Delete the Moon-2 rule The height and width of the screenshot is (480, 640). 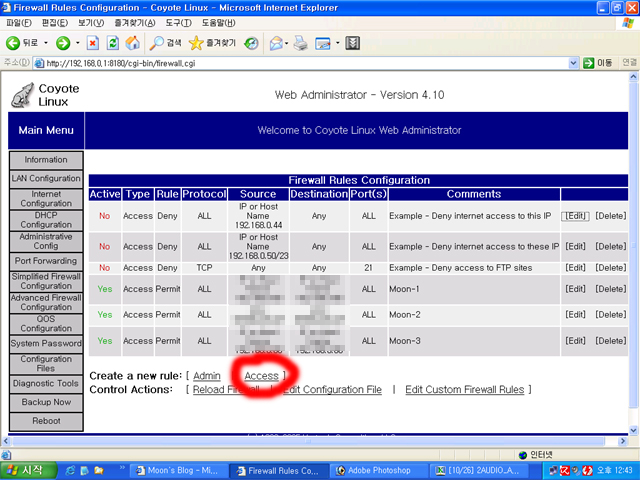[x=611, y=315]
